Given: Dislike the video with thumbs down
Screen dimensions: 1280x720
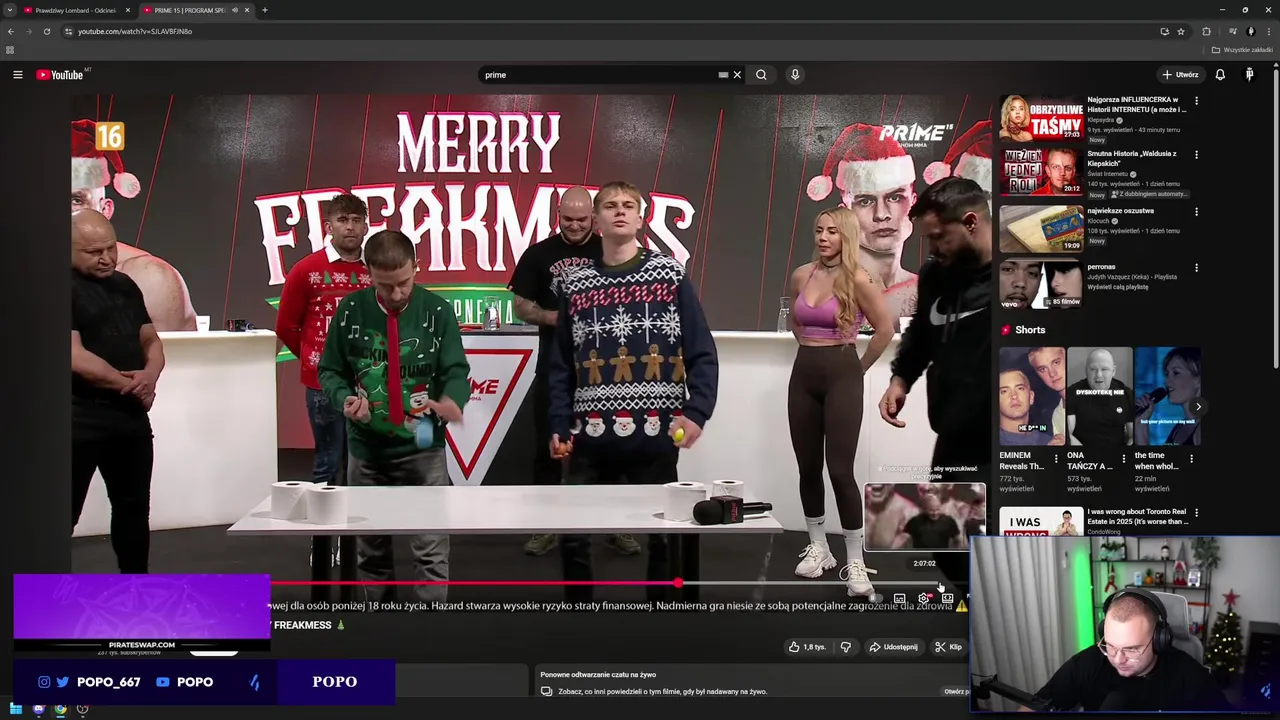Looking at the screenshot, I should pos(846,647).
